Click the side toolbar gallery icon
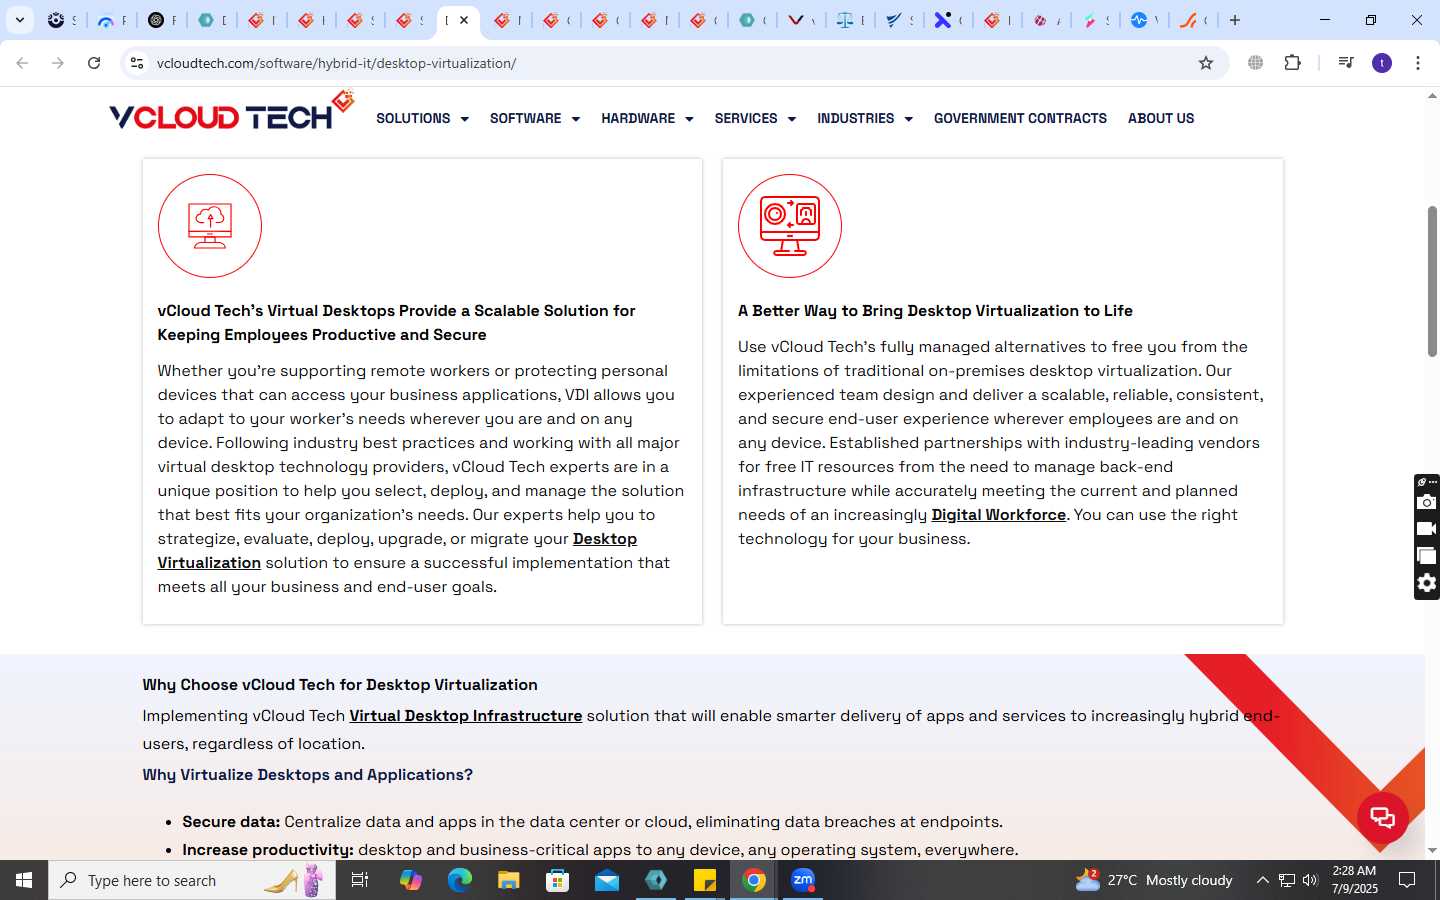The width and height of the screenshot is (1440, 900). [1427, 556]
